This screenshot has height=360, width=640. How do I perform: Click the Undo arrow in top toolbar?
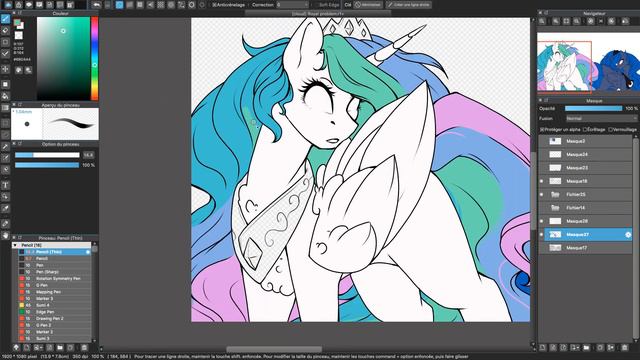pyautogui.click(x=96, y=5)
